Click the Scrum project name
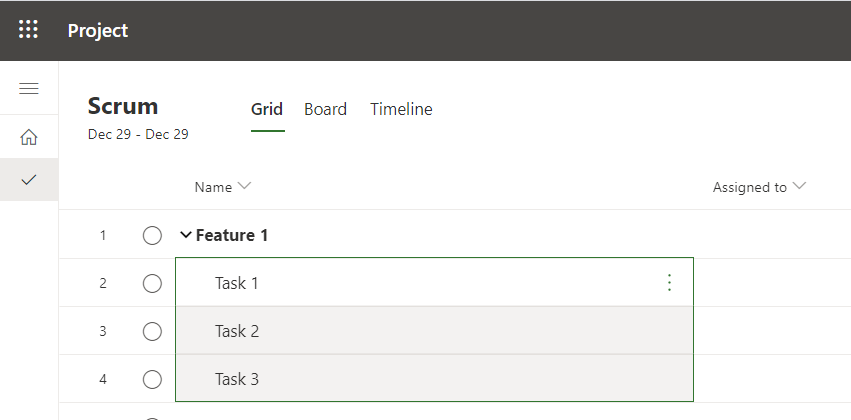This screenshot has height=420, width=851. click(123, 106)
